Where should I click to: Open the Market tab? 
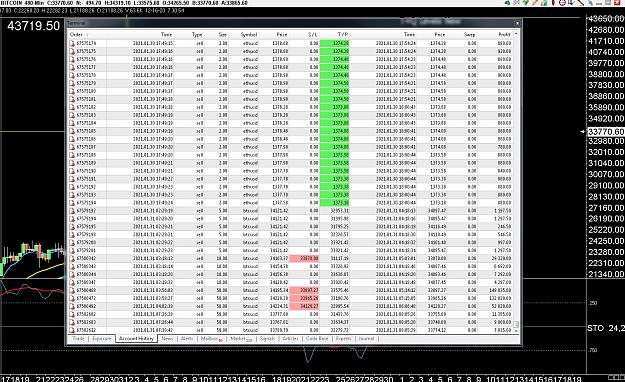[x=241, y=339]
